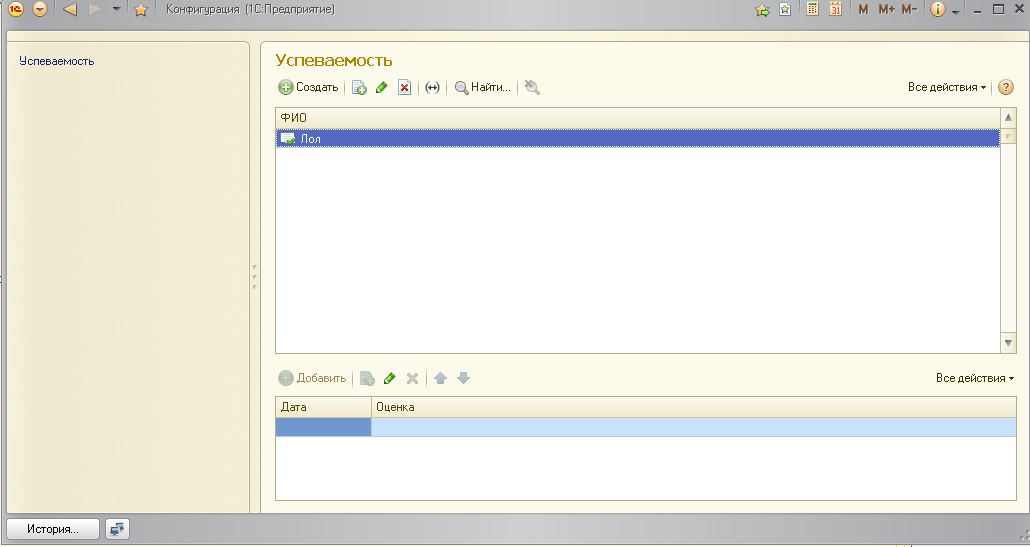Click the Добавить button
The width and height of the screenshot is (1030, 547).
(312, 378)
